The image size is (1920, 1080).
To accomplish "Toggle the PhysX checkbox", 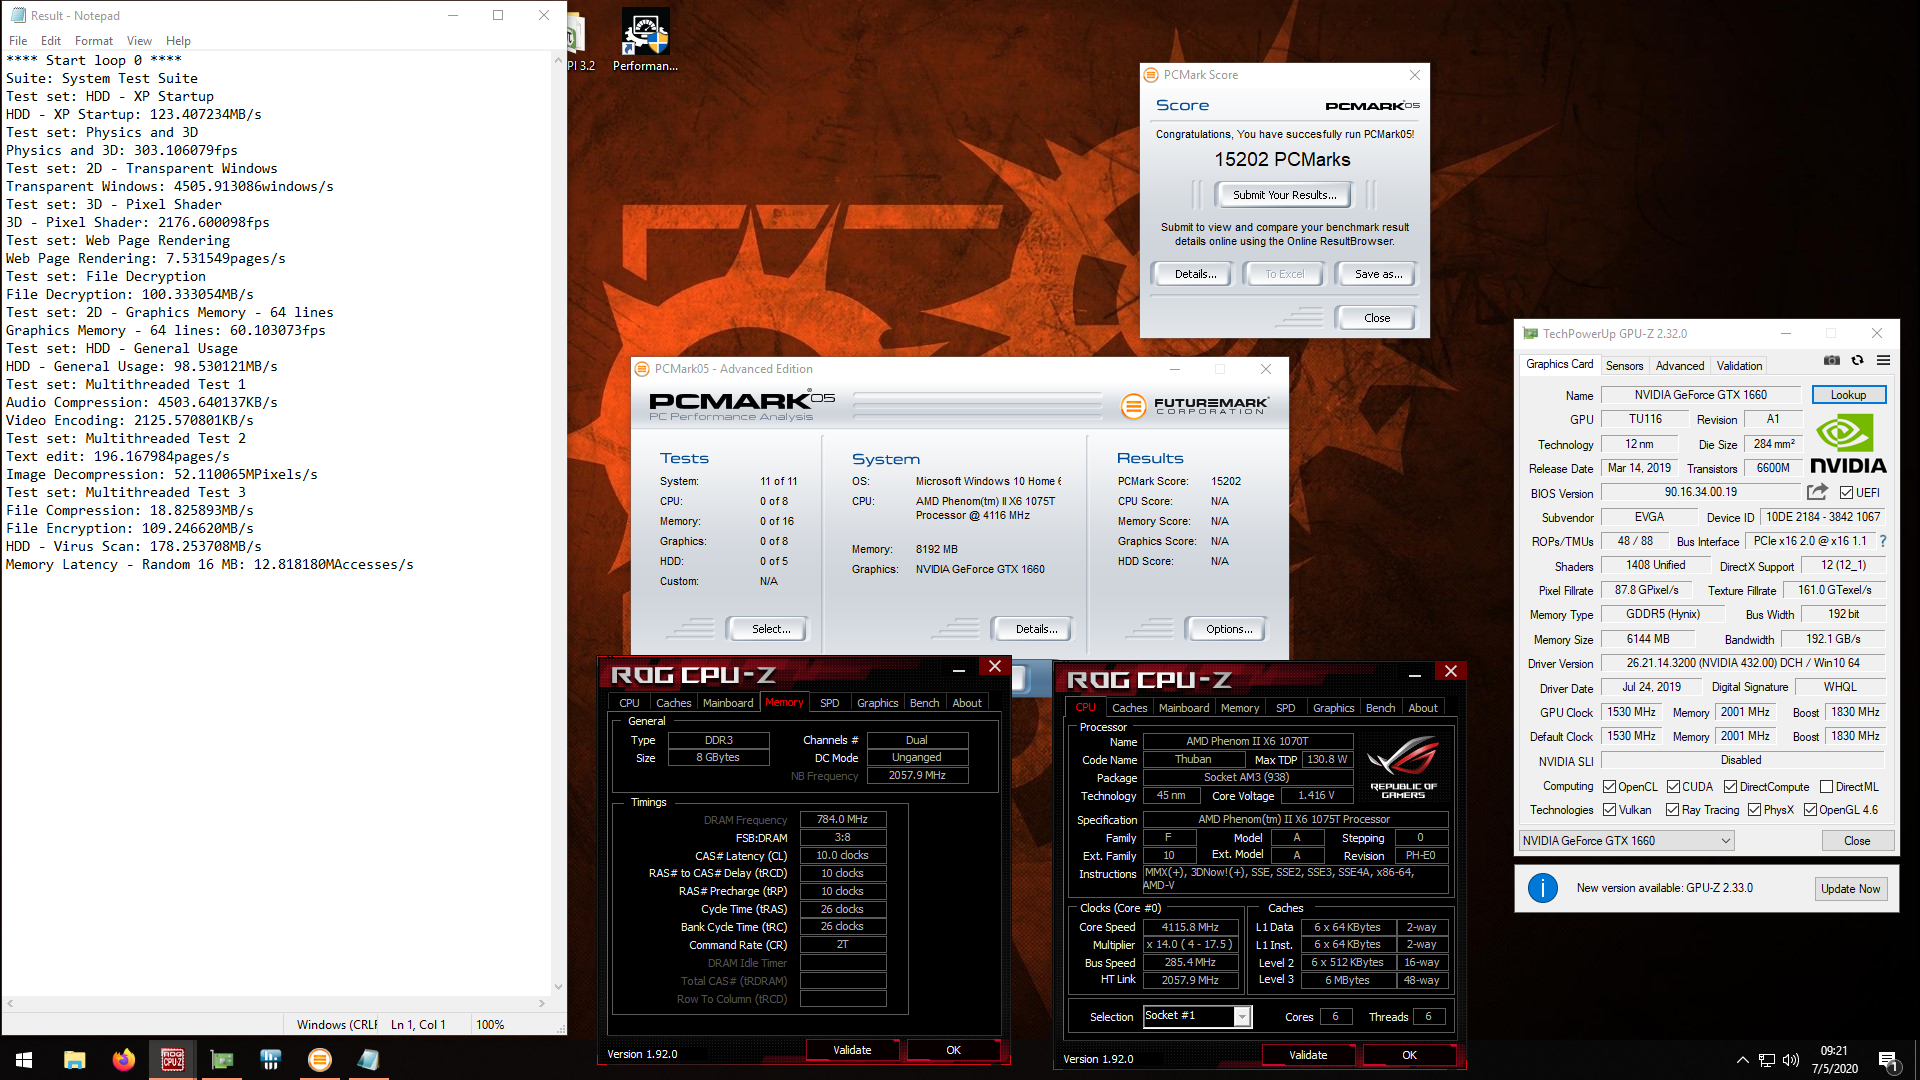I will tap(1754, 810).
